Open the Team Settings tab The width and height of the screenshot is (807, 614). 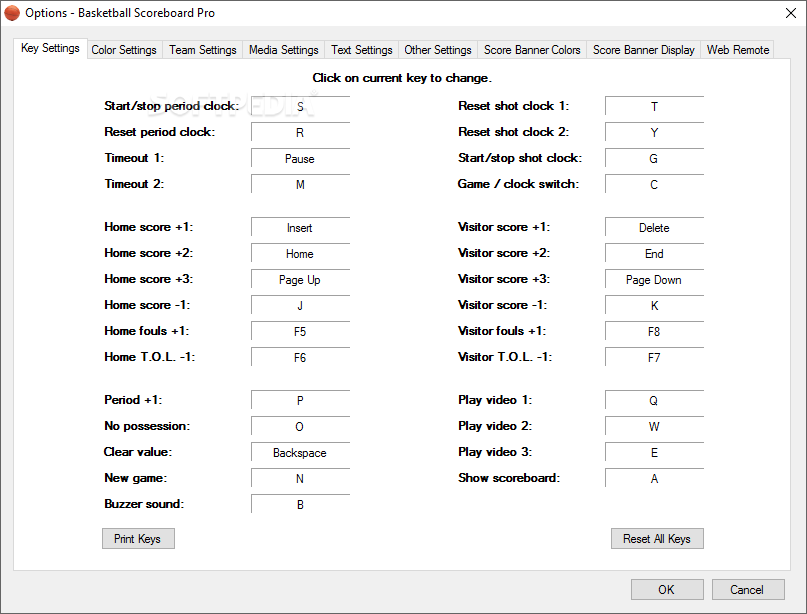203,50
